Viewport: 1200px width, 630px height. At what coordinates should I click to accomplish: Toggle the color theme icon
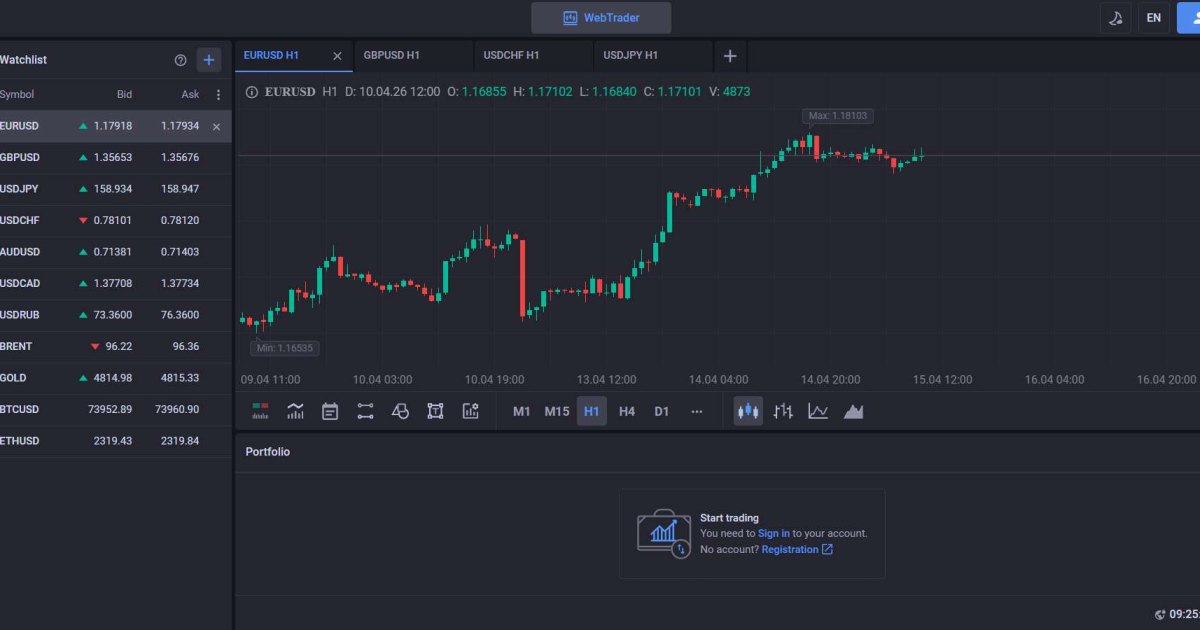click(1115, 18)
